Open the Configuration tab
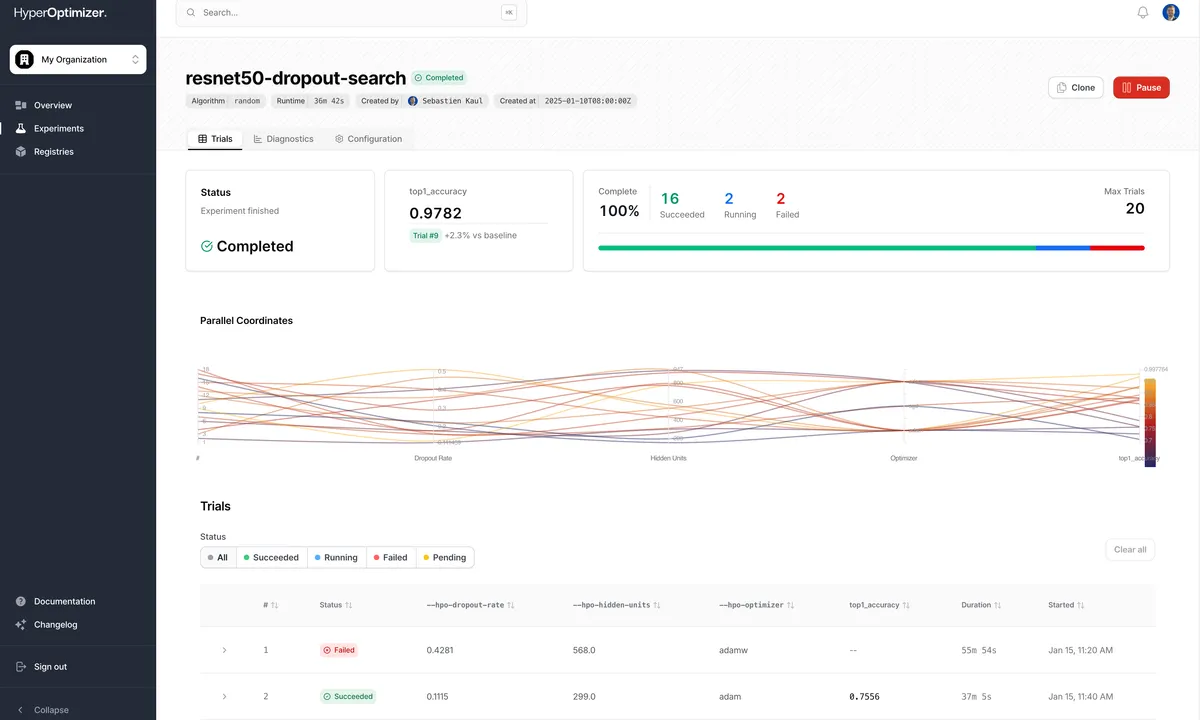1200x720 pixels. click(x=368, y=138)
